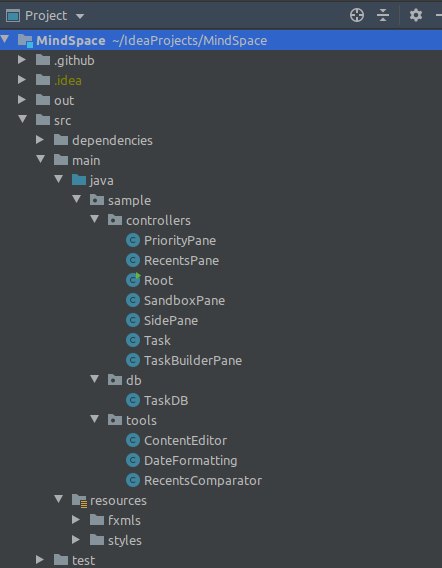Click the SidePane class icon

[133, 320]
